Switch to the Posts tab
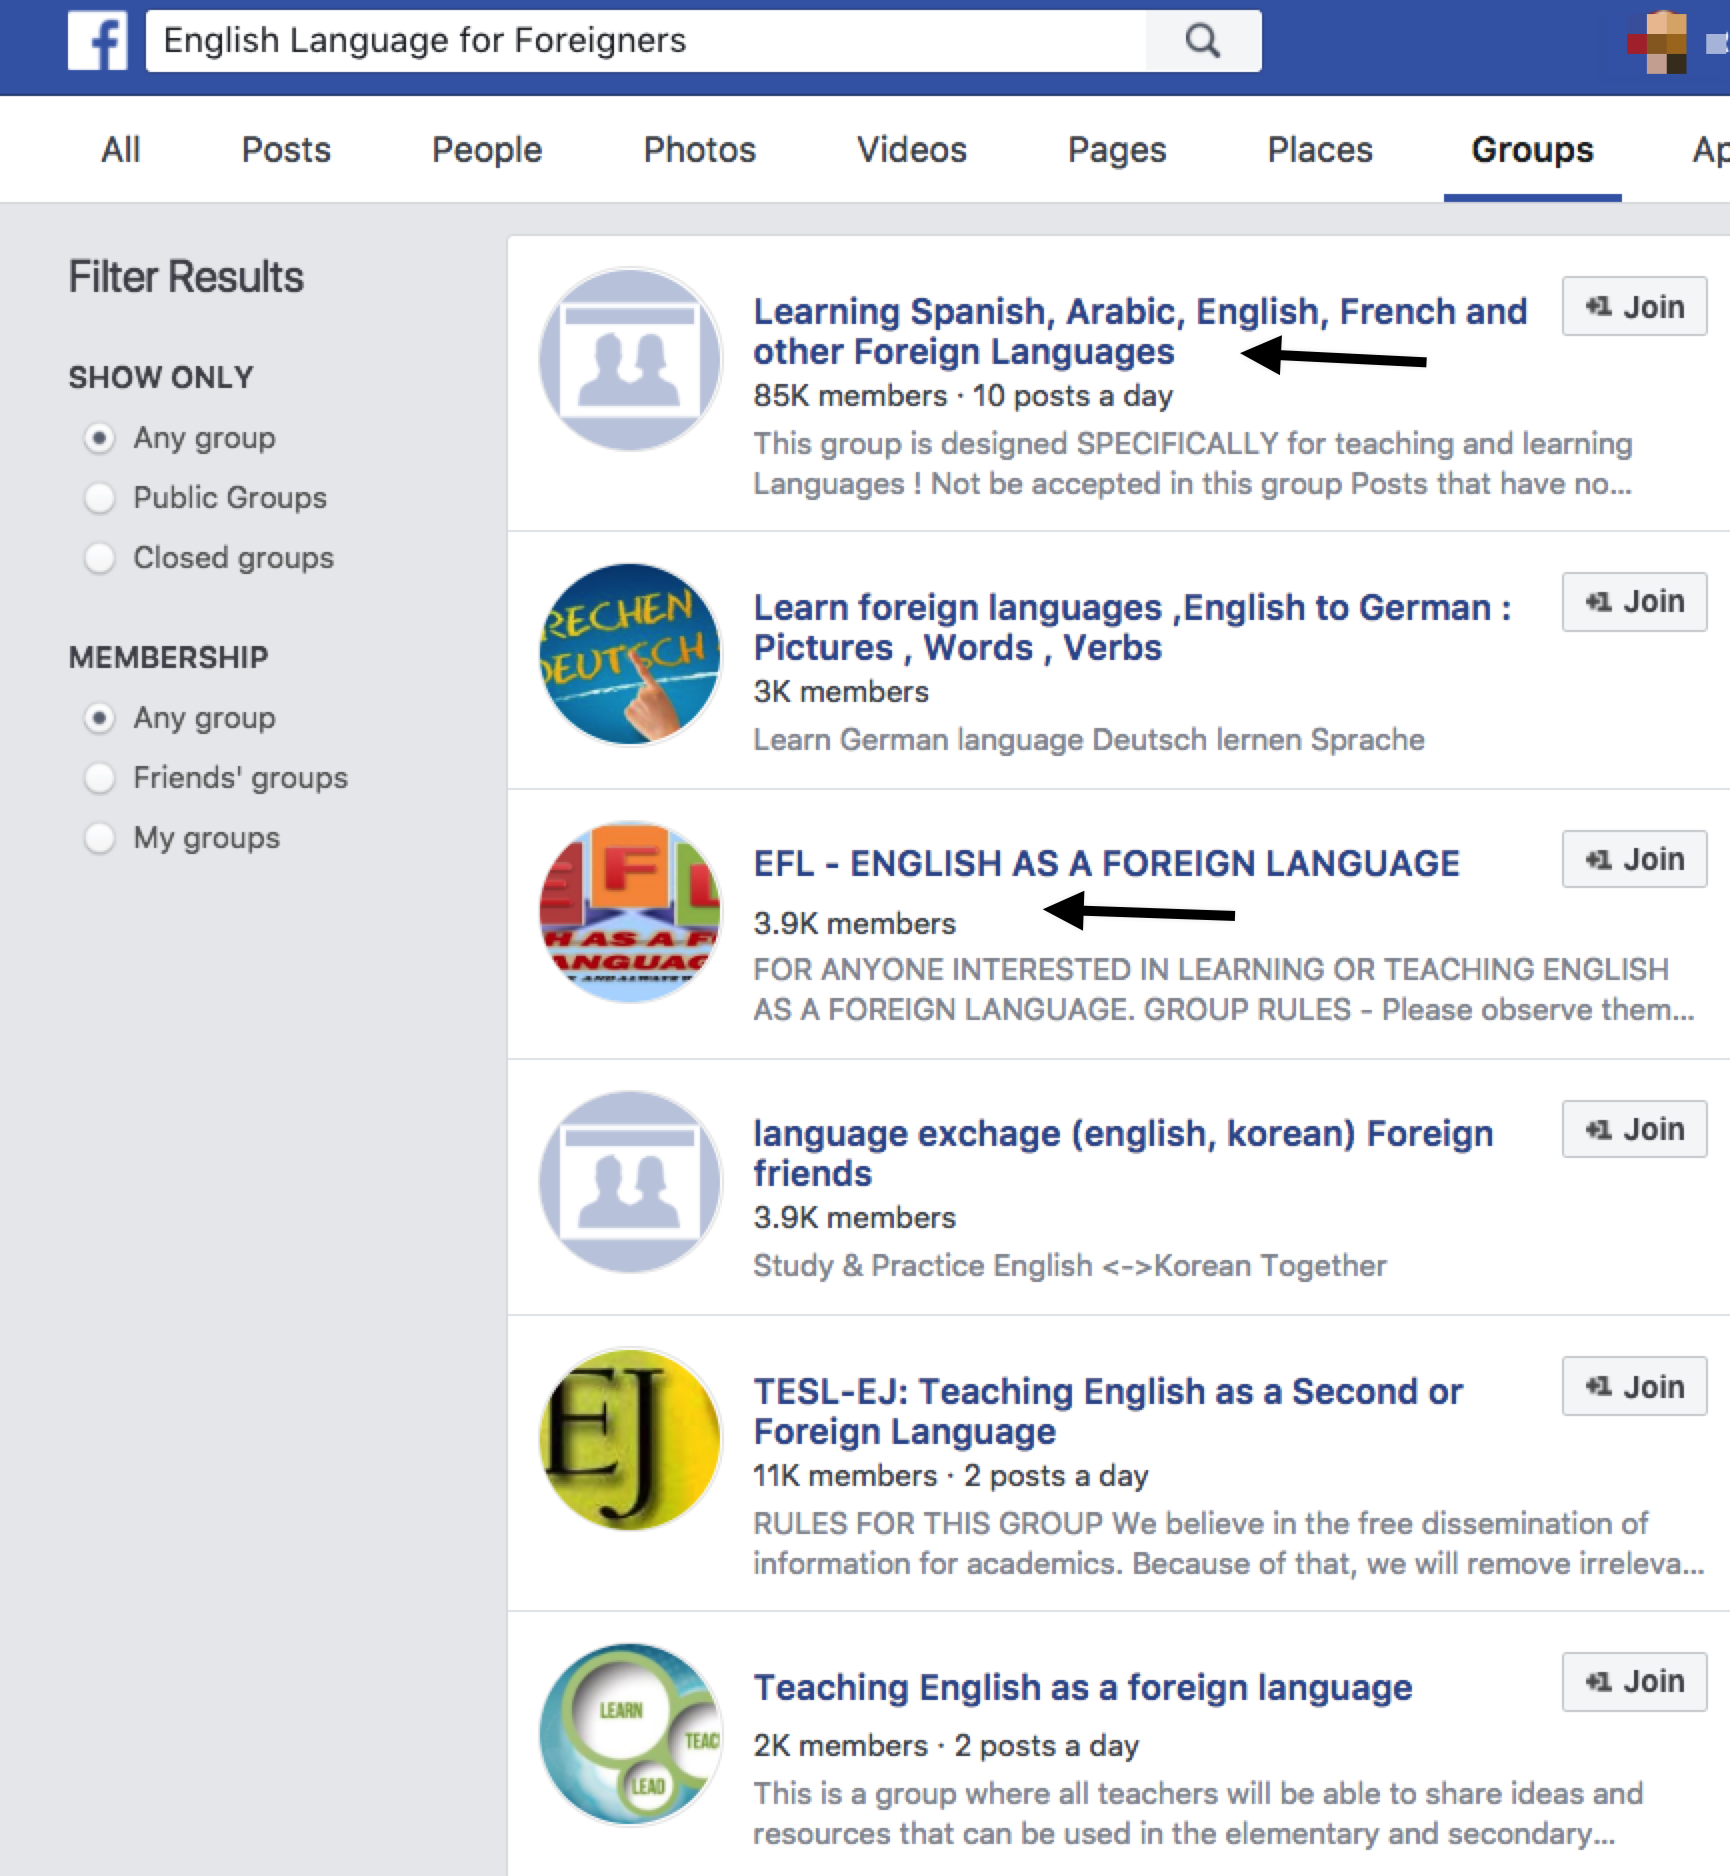Screen dimensions: 1730x1876 point(286,150)
